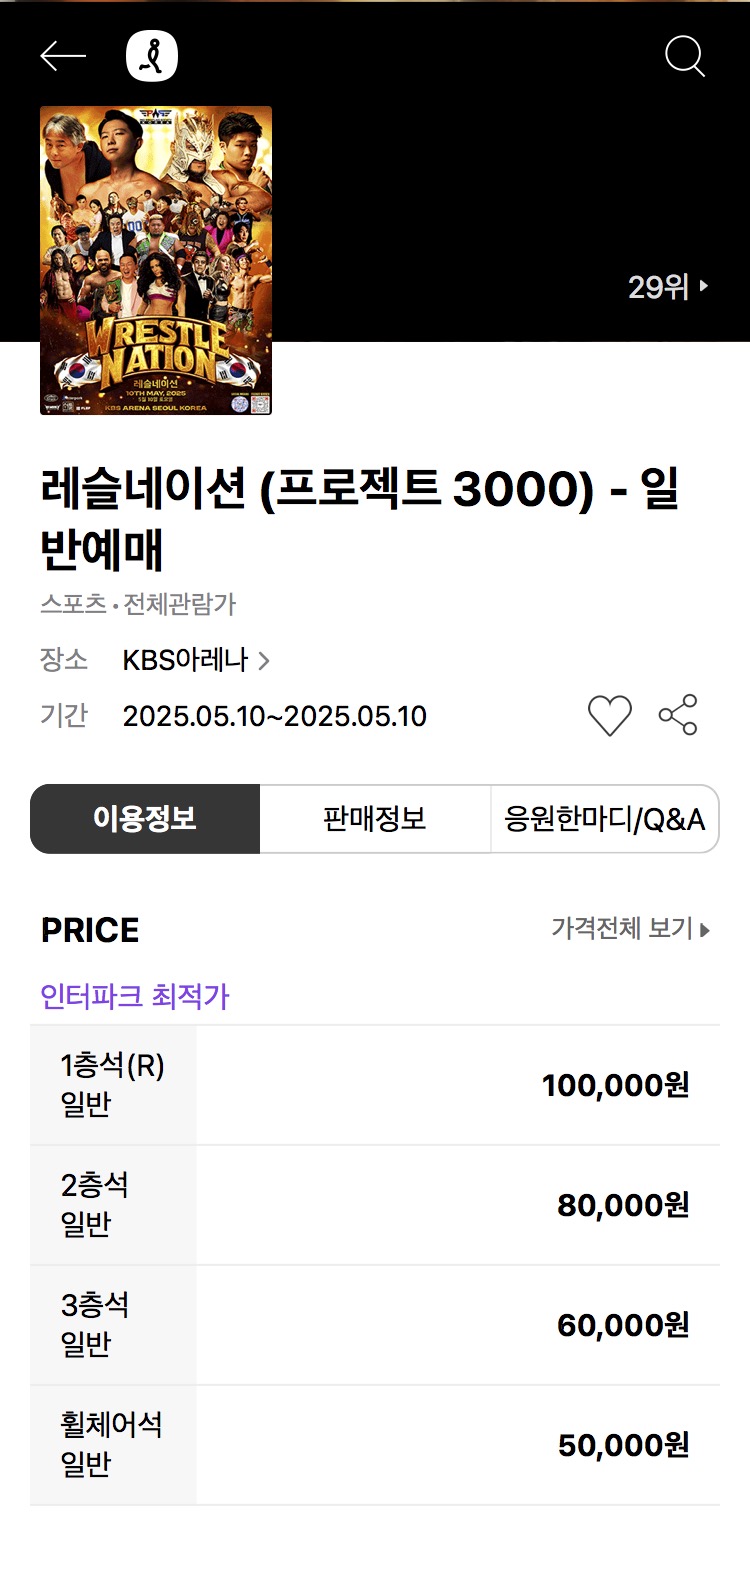Toggle the heart favorite icon
This screenshot has width=750, height=1570.
click(609, 716)
